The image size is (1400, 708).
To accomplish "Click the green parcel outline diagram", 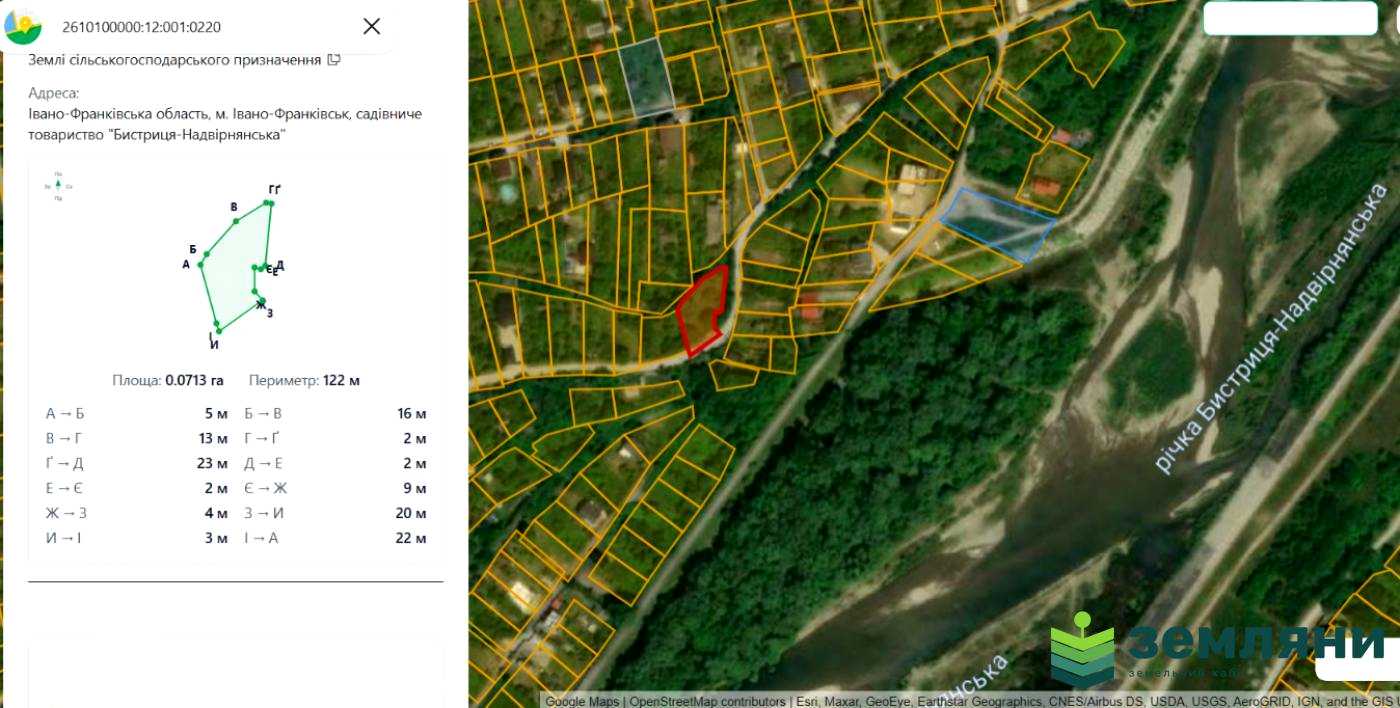I will tap(237, 267).
